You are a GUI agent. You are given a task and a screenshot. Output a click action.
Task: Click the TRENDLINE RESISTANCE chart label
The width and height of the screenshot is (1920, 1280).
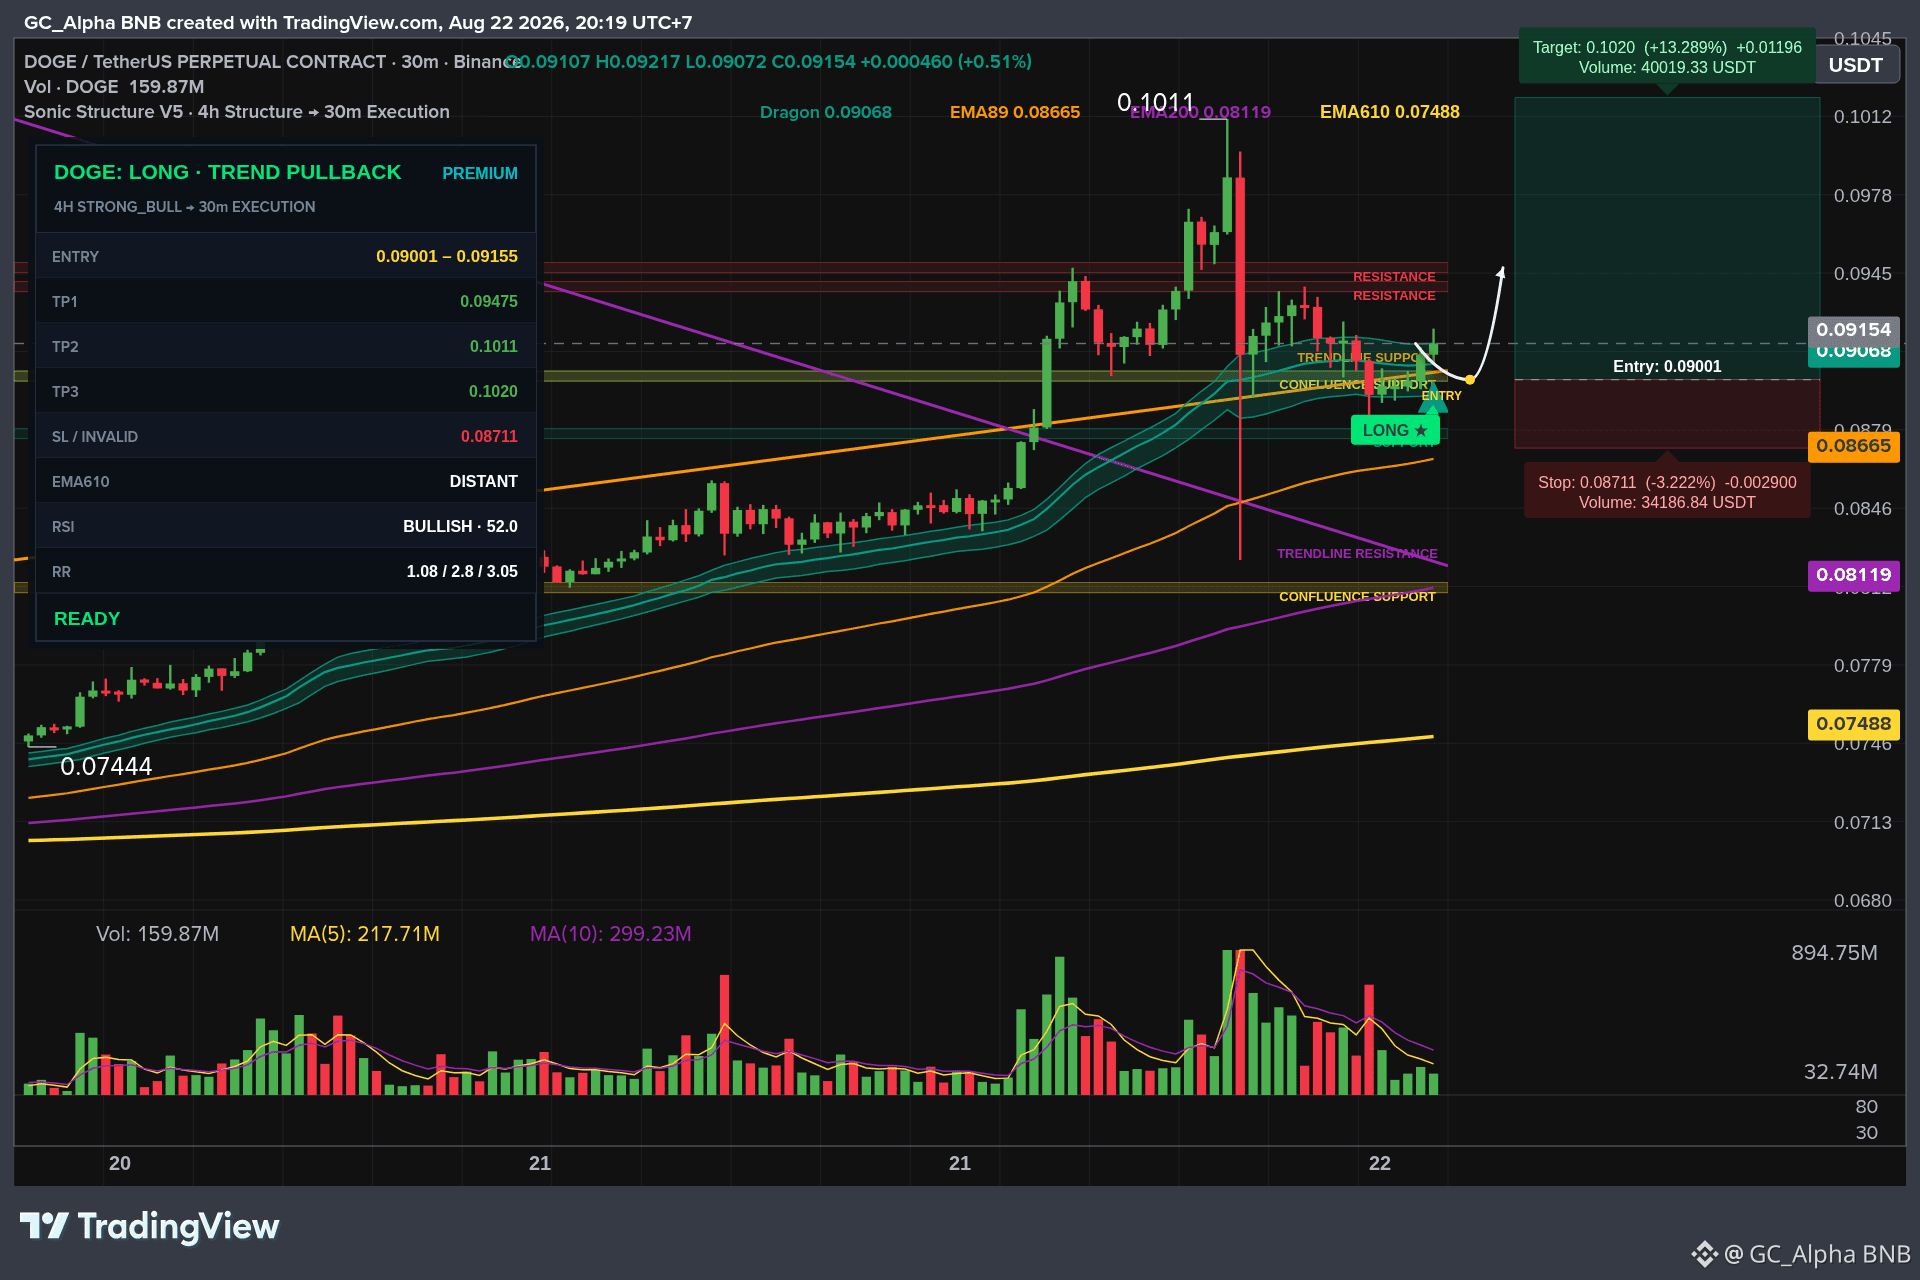tap(1357, 554)
